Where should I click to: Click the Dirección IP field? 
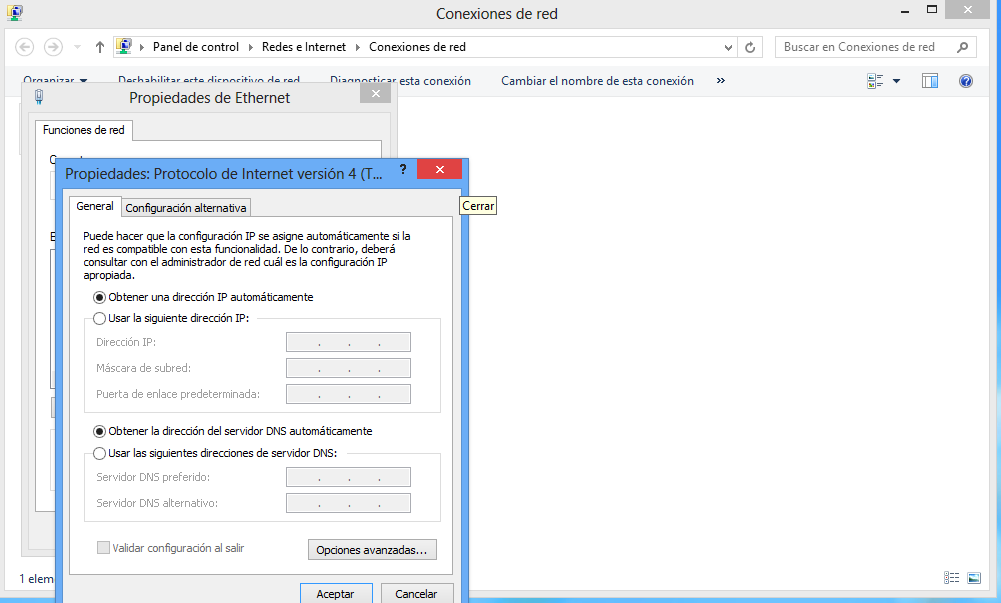pos(348,342)
